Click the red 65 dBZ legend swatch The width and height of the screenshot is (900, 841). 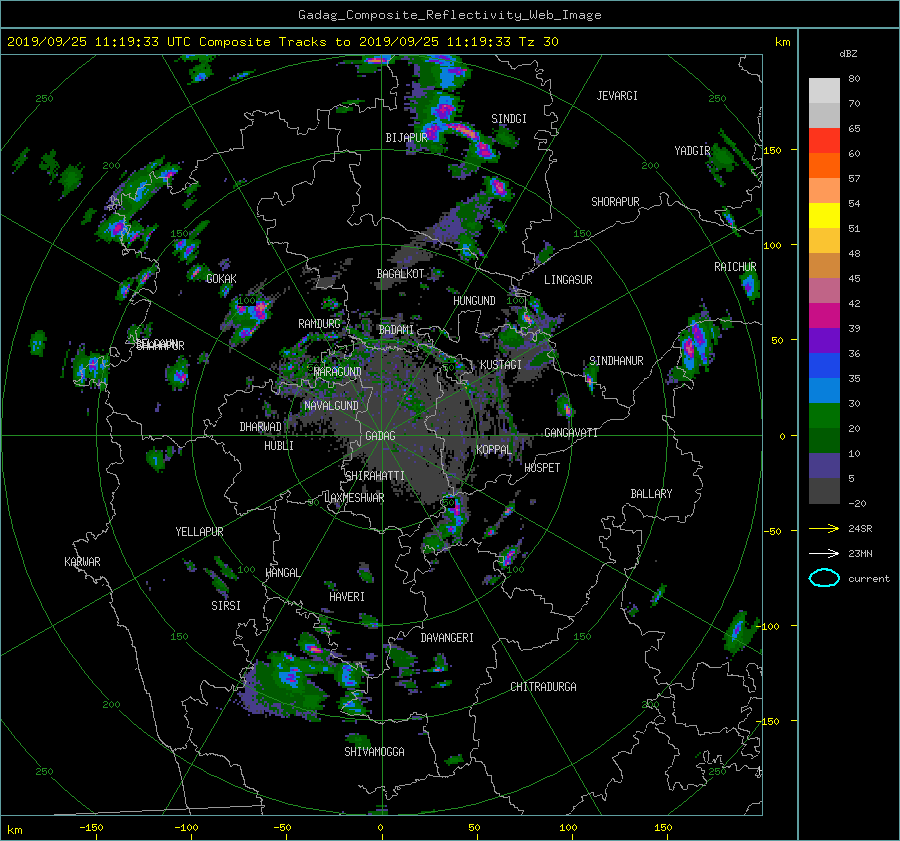point(824,141)
